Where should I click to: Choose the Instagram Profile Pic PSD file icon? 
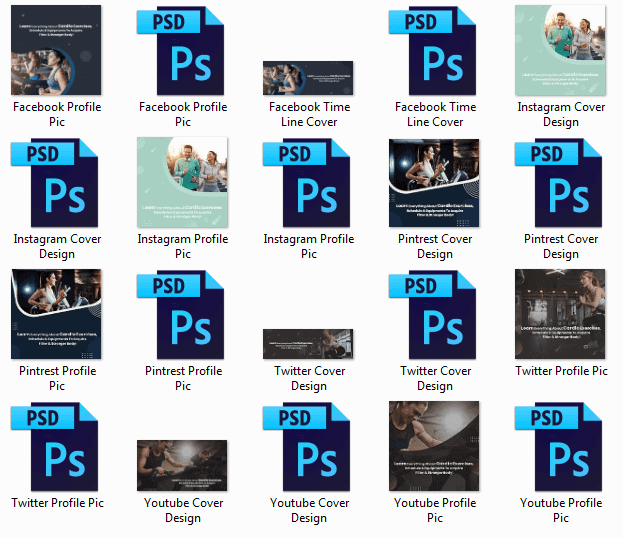(308, 183)
